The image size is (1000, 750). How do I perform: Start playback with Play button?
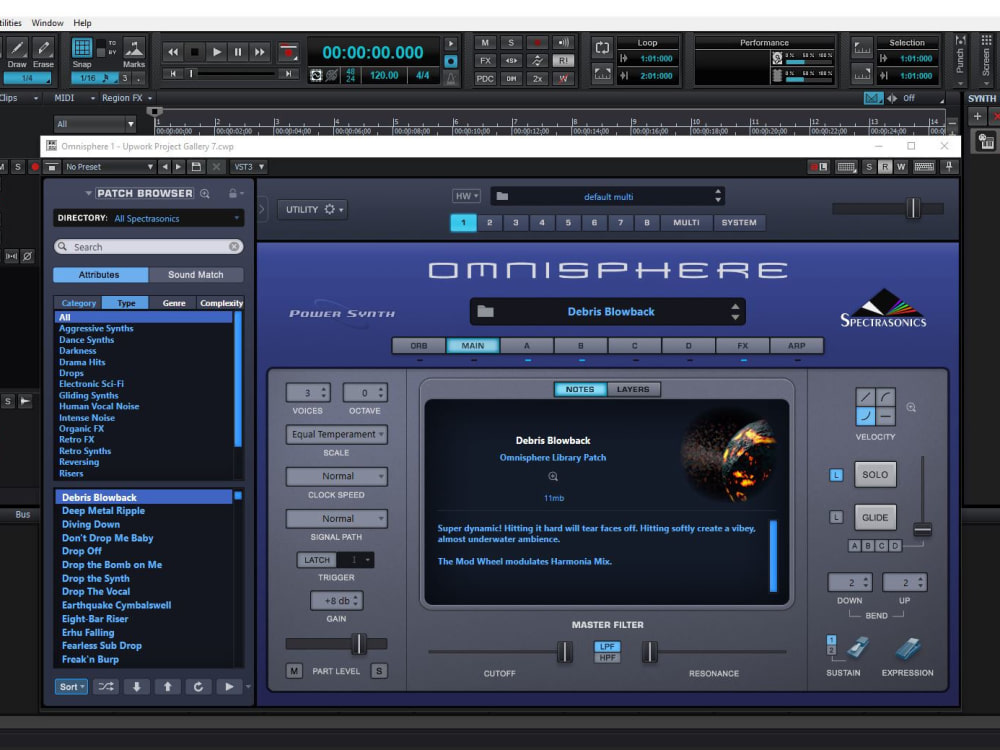[x=216, y=52]
